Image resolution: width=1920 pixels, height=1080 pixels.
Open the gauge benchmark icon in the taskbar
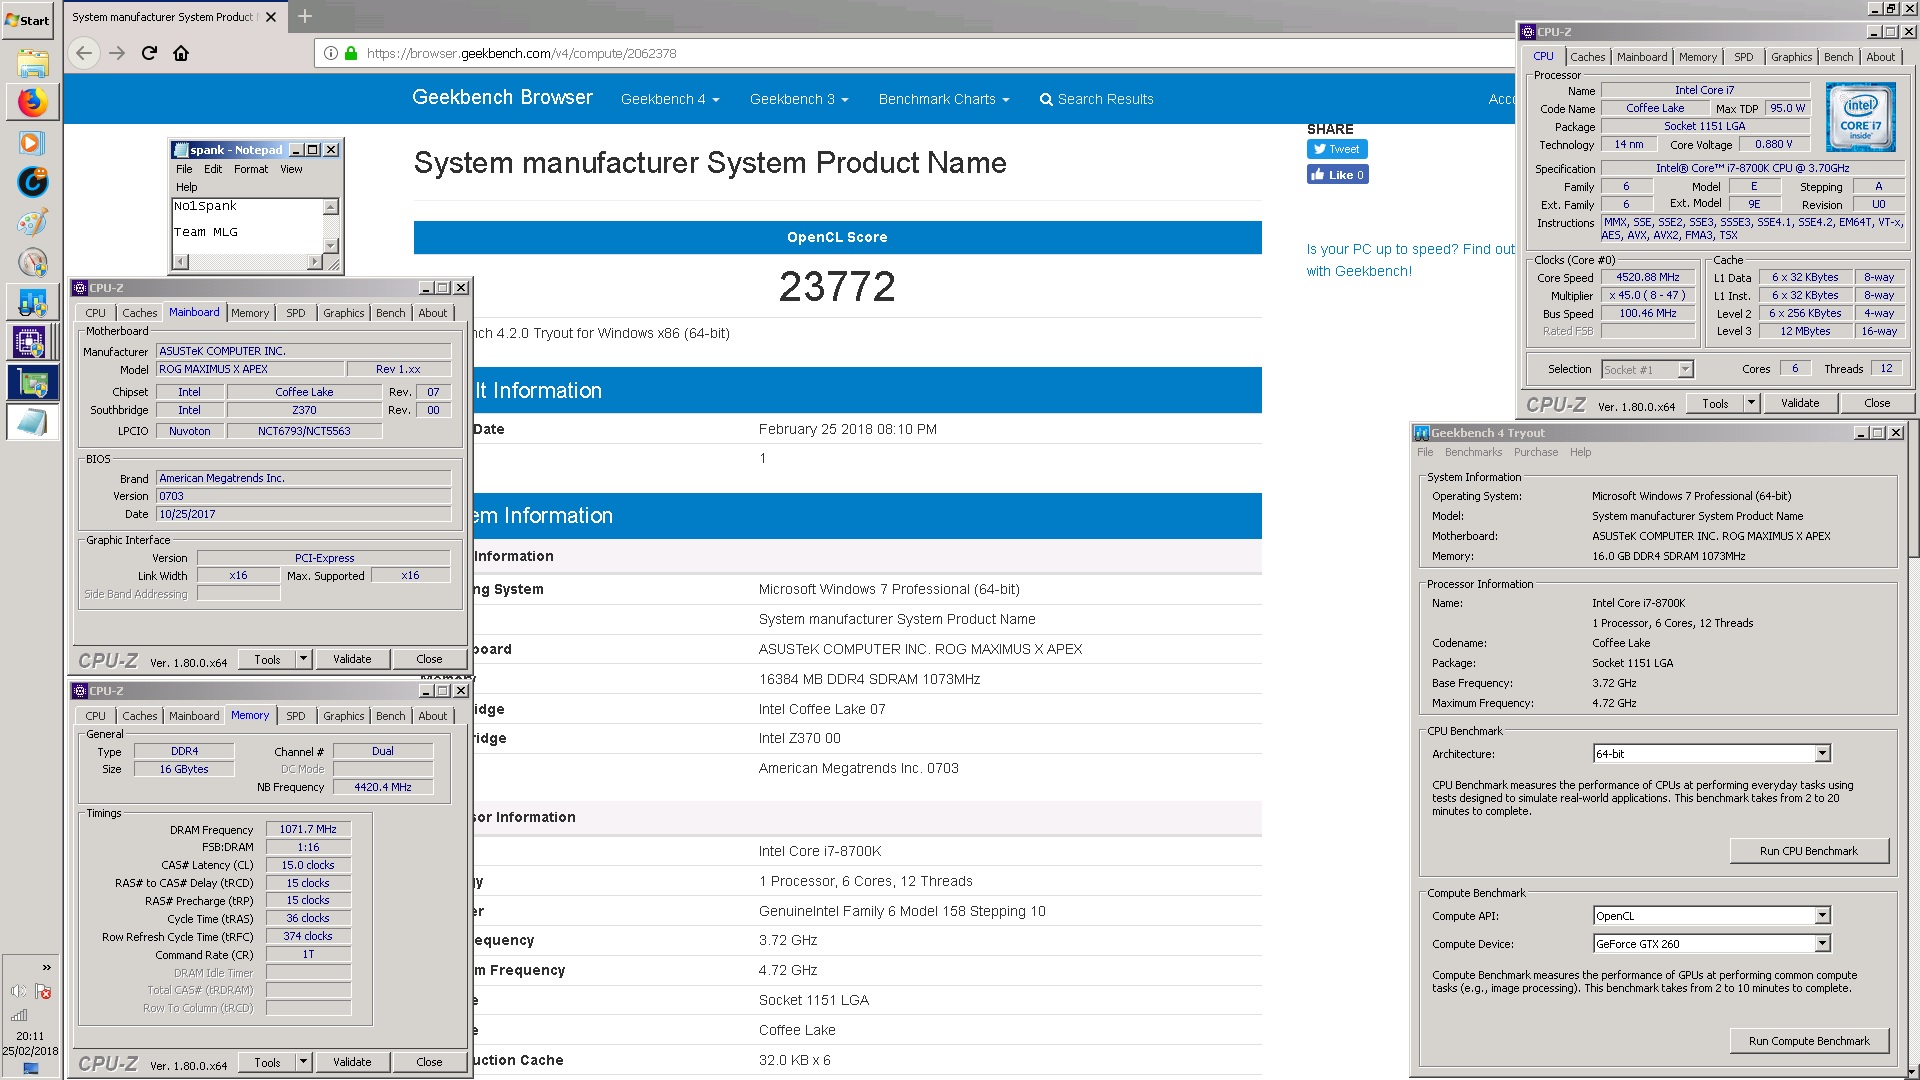[32, 262]
